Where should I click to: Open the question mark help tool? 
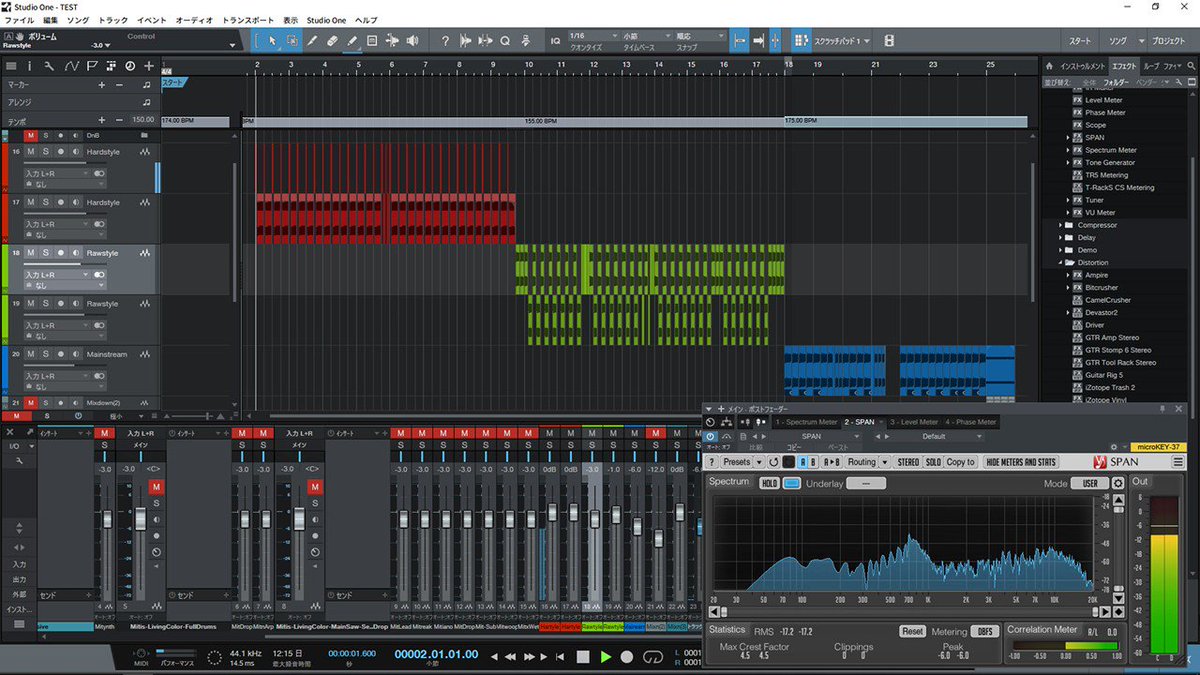[445, 41]
